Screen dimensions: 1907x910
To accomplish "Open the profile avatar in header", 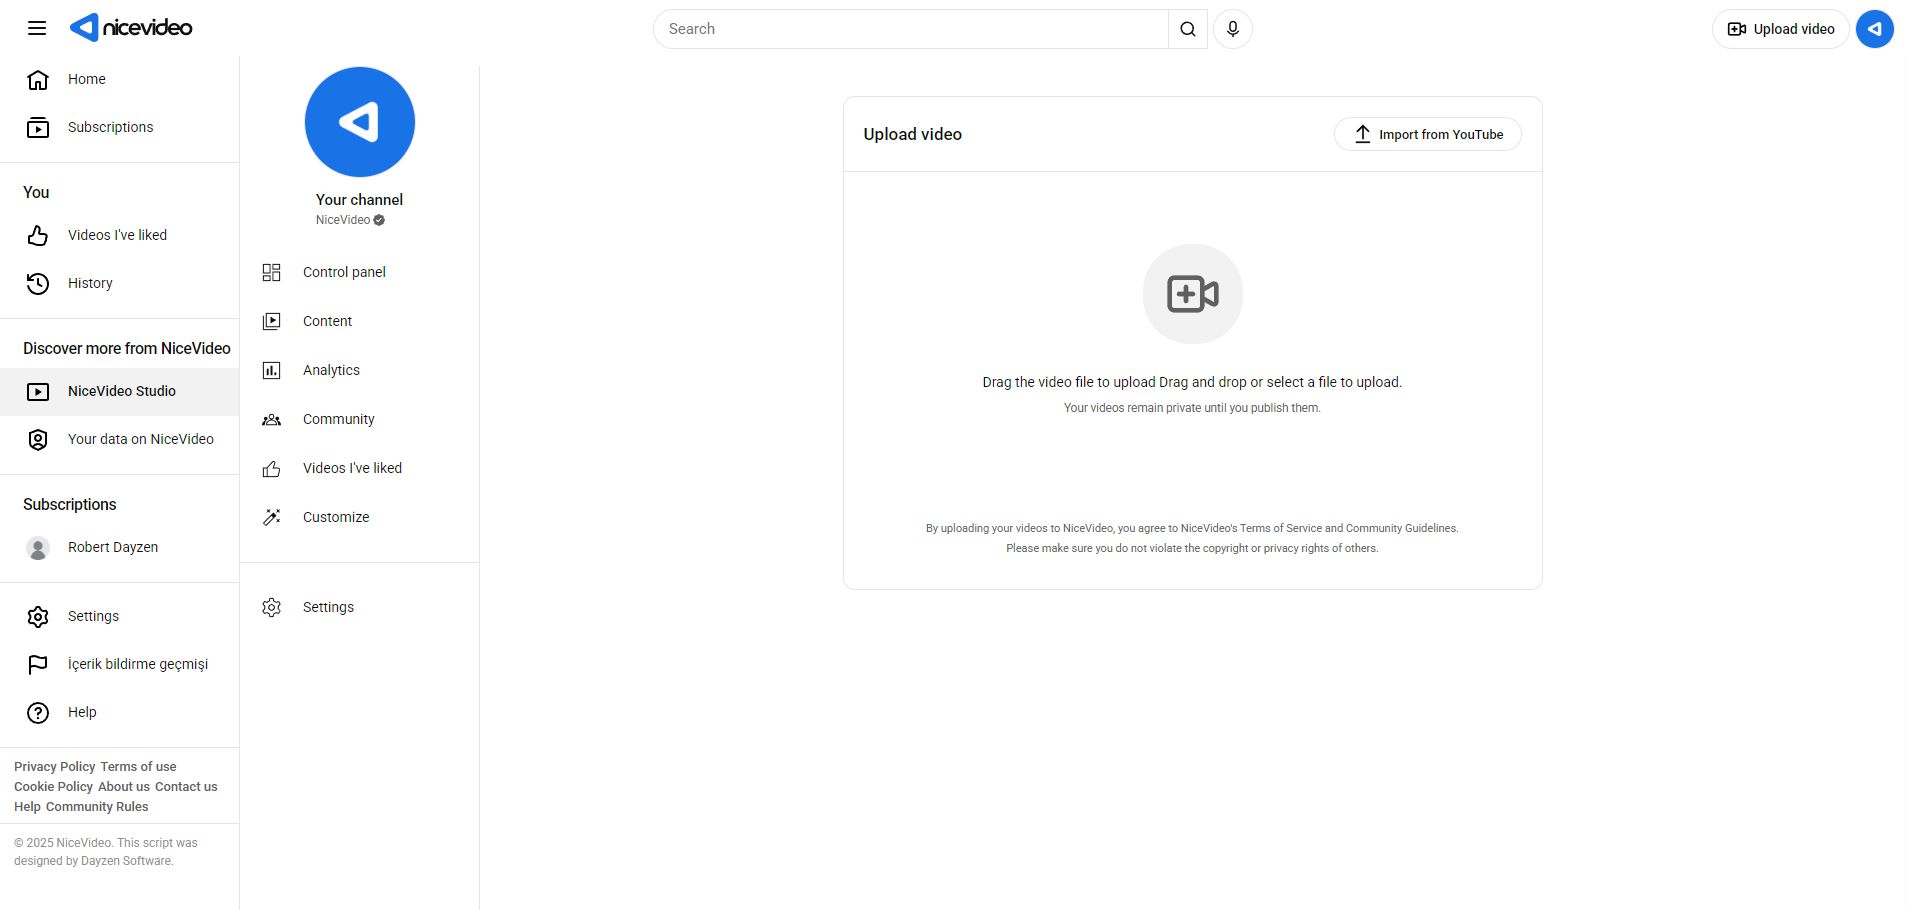I will (x=1875, y=29).
